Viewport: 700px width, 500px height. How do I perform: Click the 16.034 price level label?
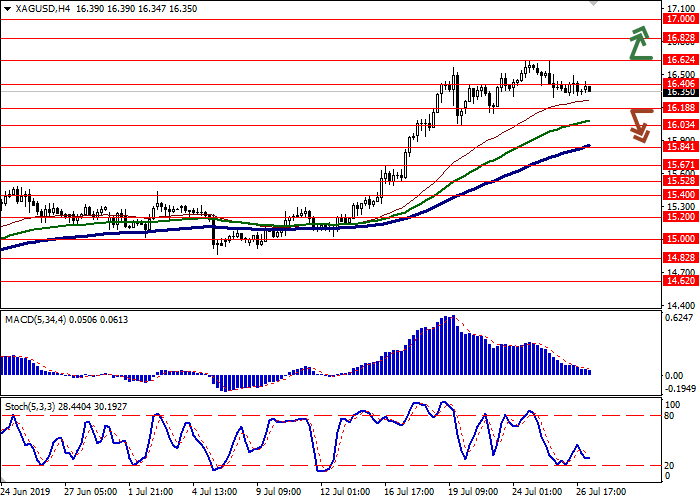[679, 124]
